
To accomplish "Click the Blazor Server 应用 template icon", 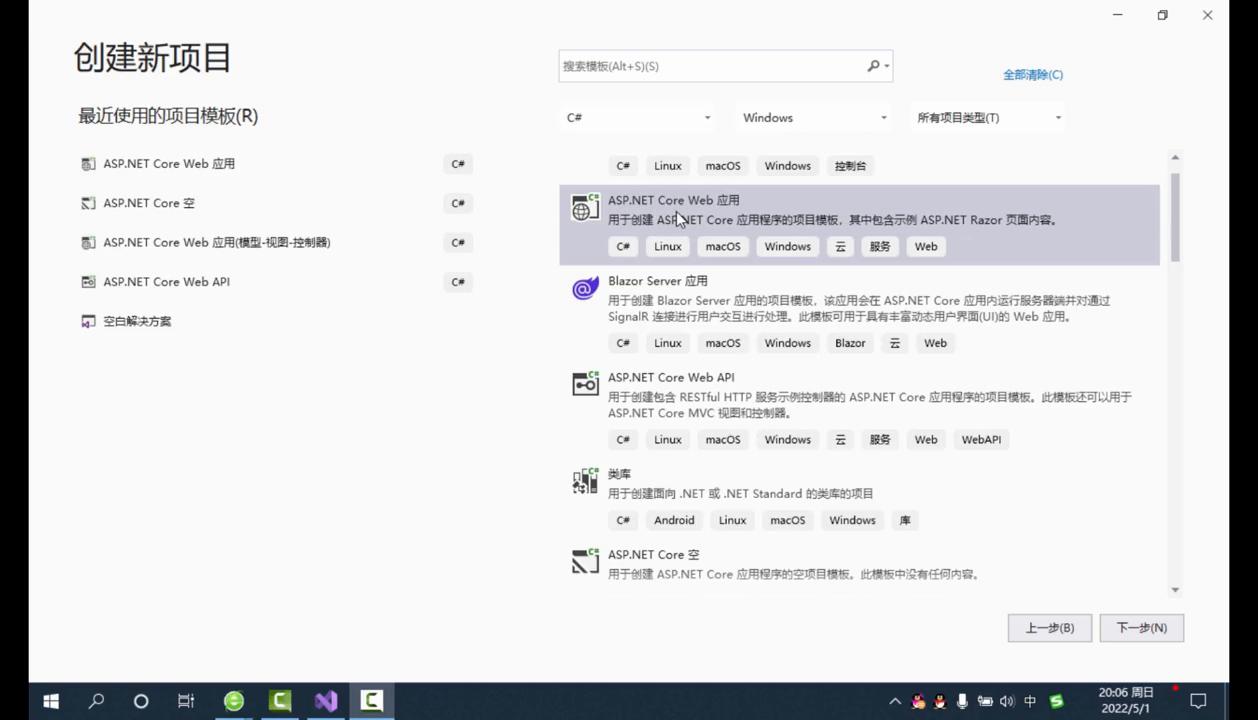I will [x=585, y=288].
